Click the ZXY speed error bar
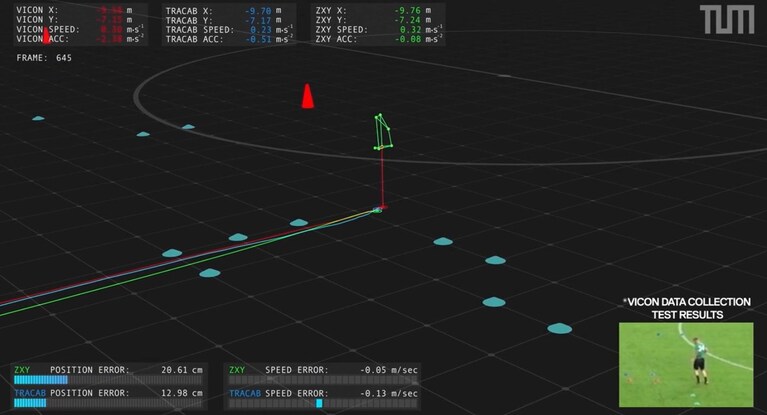Viewport: 767px width, 415px height. click(323, 380)
